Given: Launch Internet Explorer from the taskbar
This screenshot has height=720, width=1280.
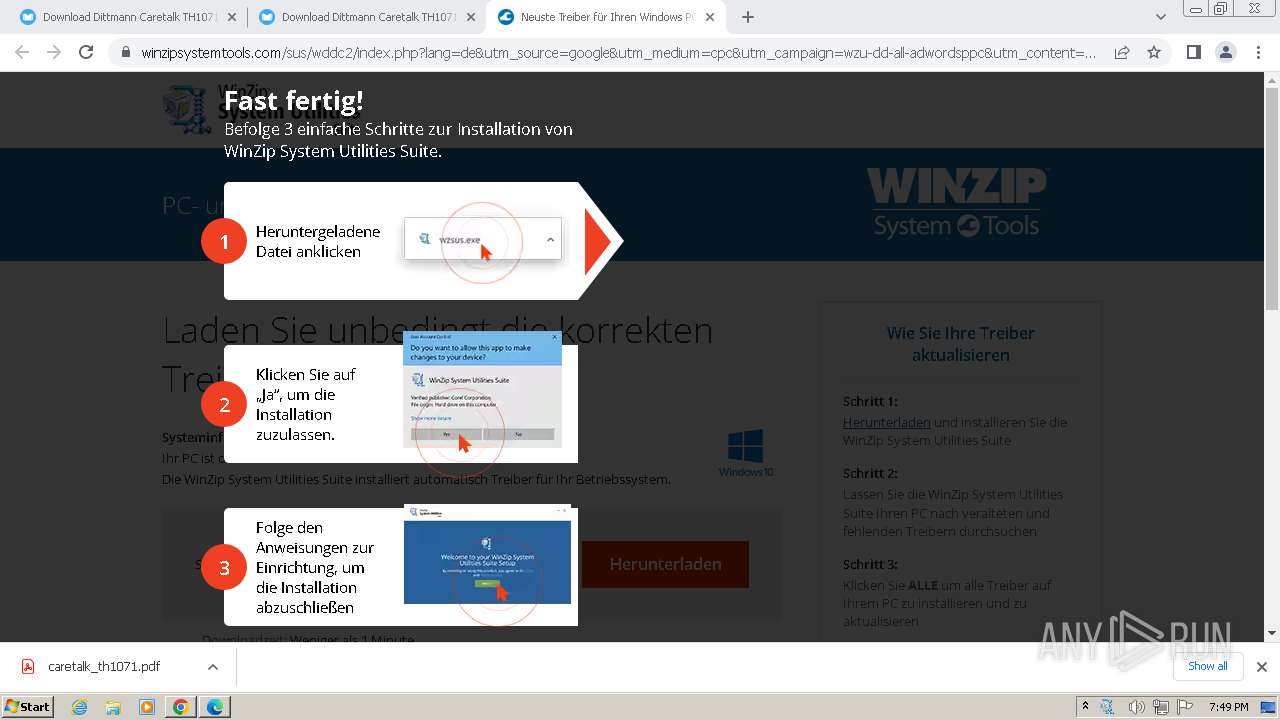Looking at the screenshot, I should click(x=80, y=707).
